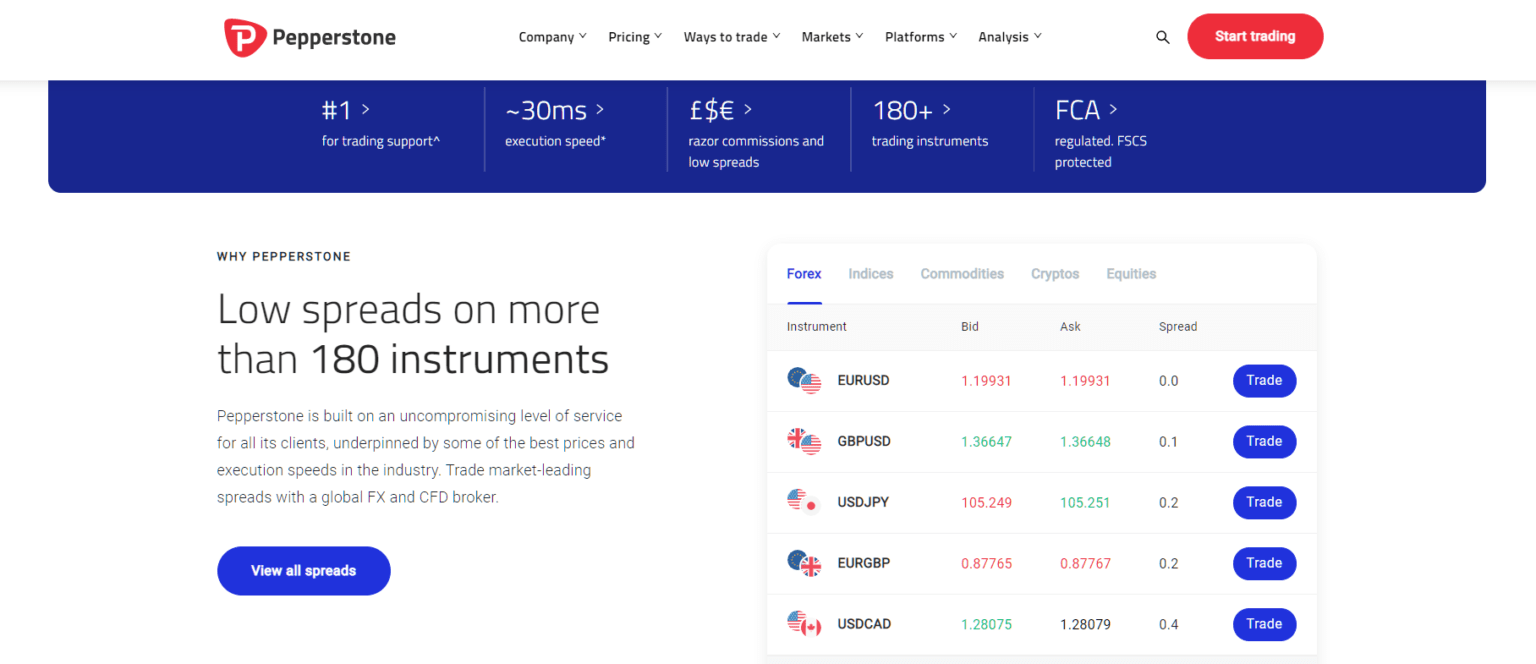Switch to the Indices tab
The image size is (1536, 664).
point(870,273)
